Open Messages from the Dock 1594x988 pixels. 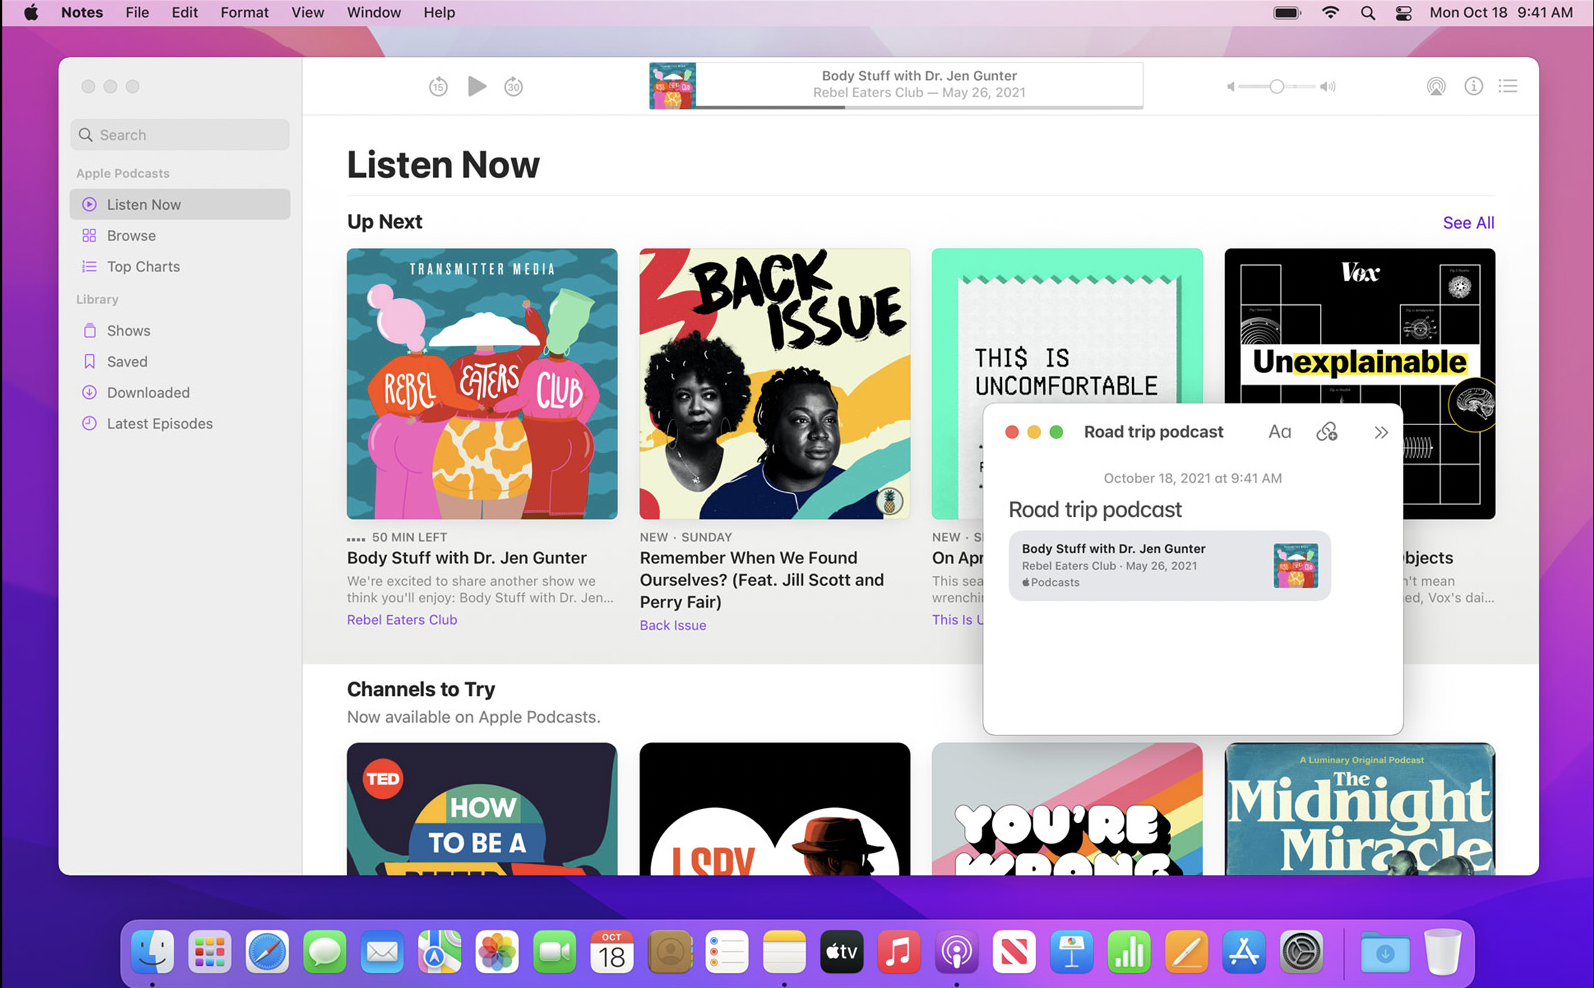pyautogui.click(x=324, y=952)
